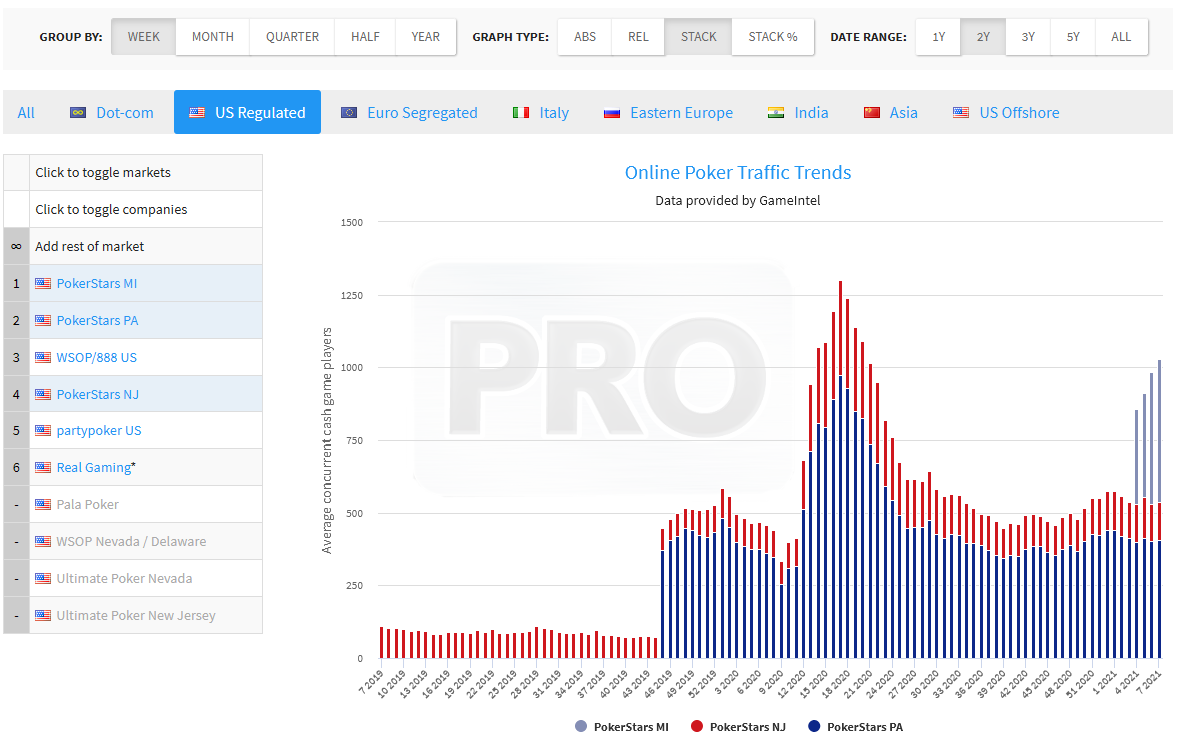
Task: Group data by QUARTER
Action: tap(292, 37)
